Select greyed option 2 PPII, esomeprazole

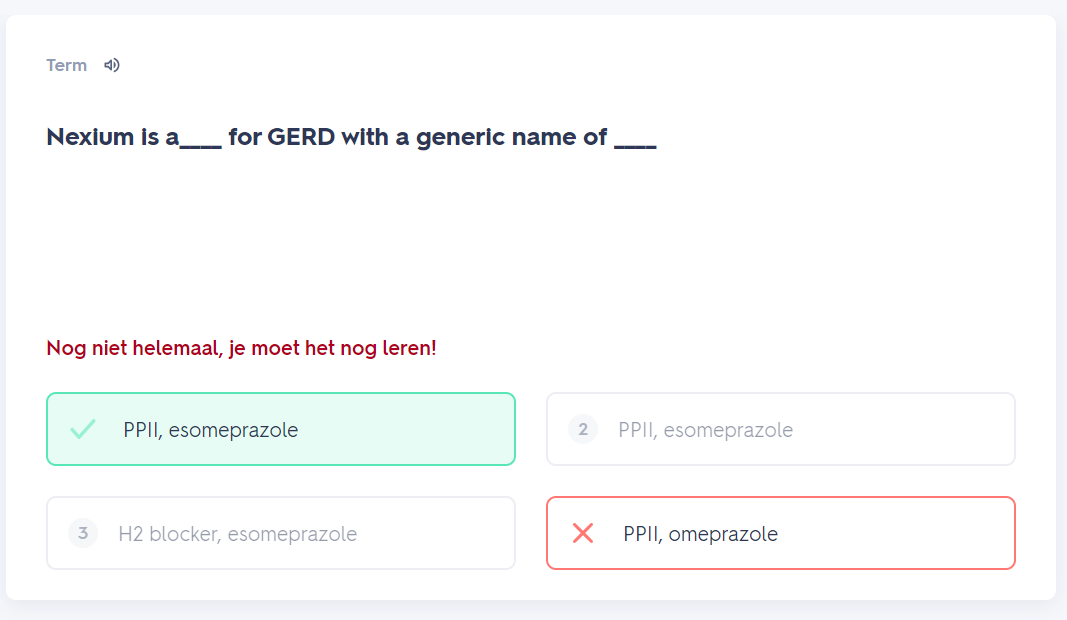point(780,429)
